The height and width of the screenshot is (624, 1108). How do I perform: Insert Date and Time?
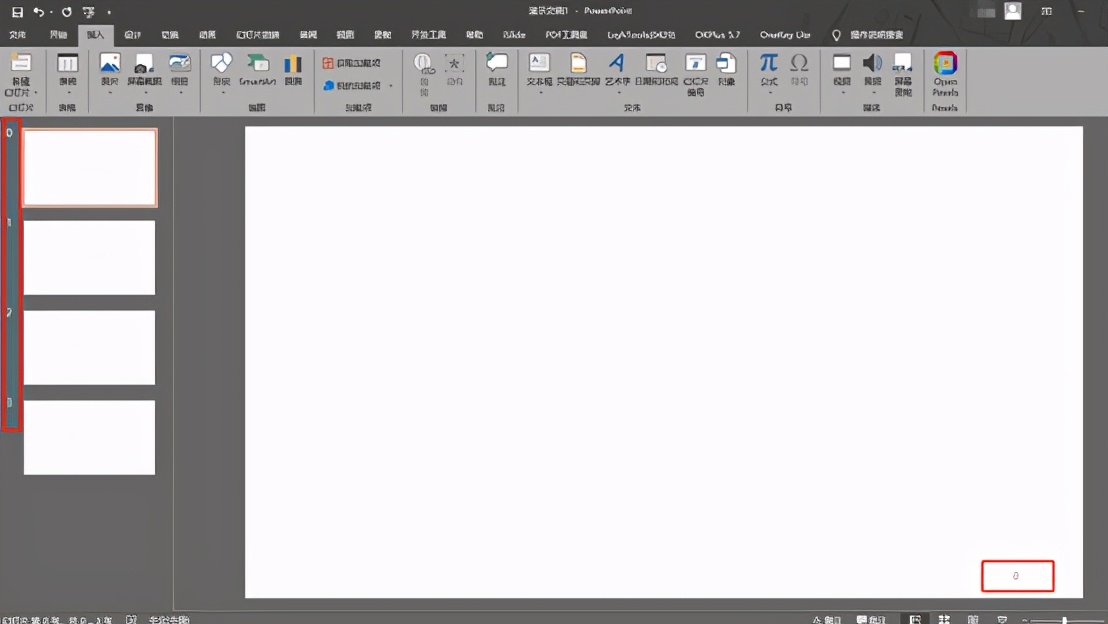[656, 71]
